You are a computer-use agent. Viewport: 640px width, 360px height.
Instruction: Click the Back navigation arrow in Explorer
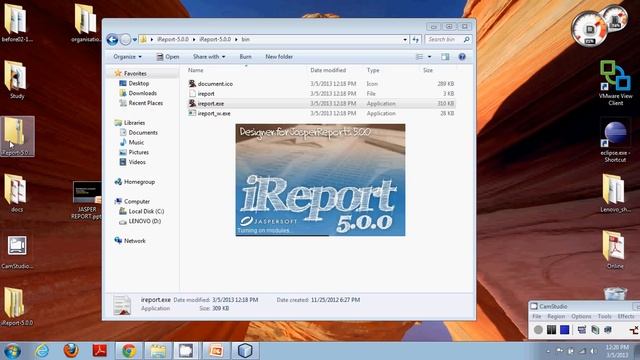click(x=112, y=40)
